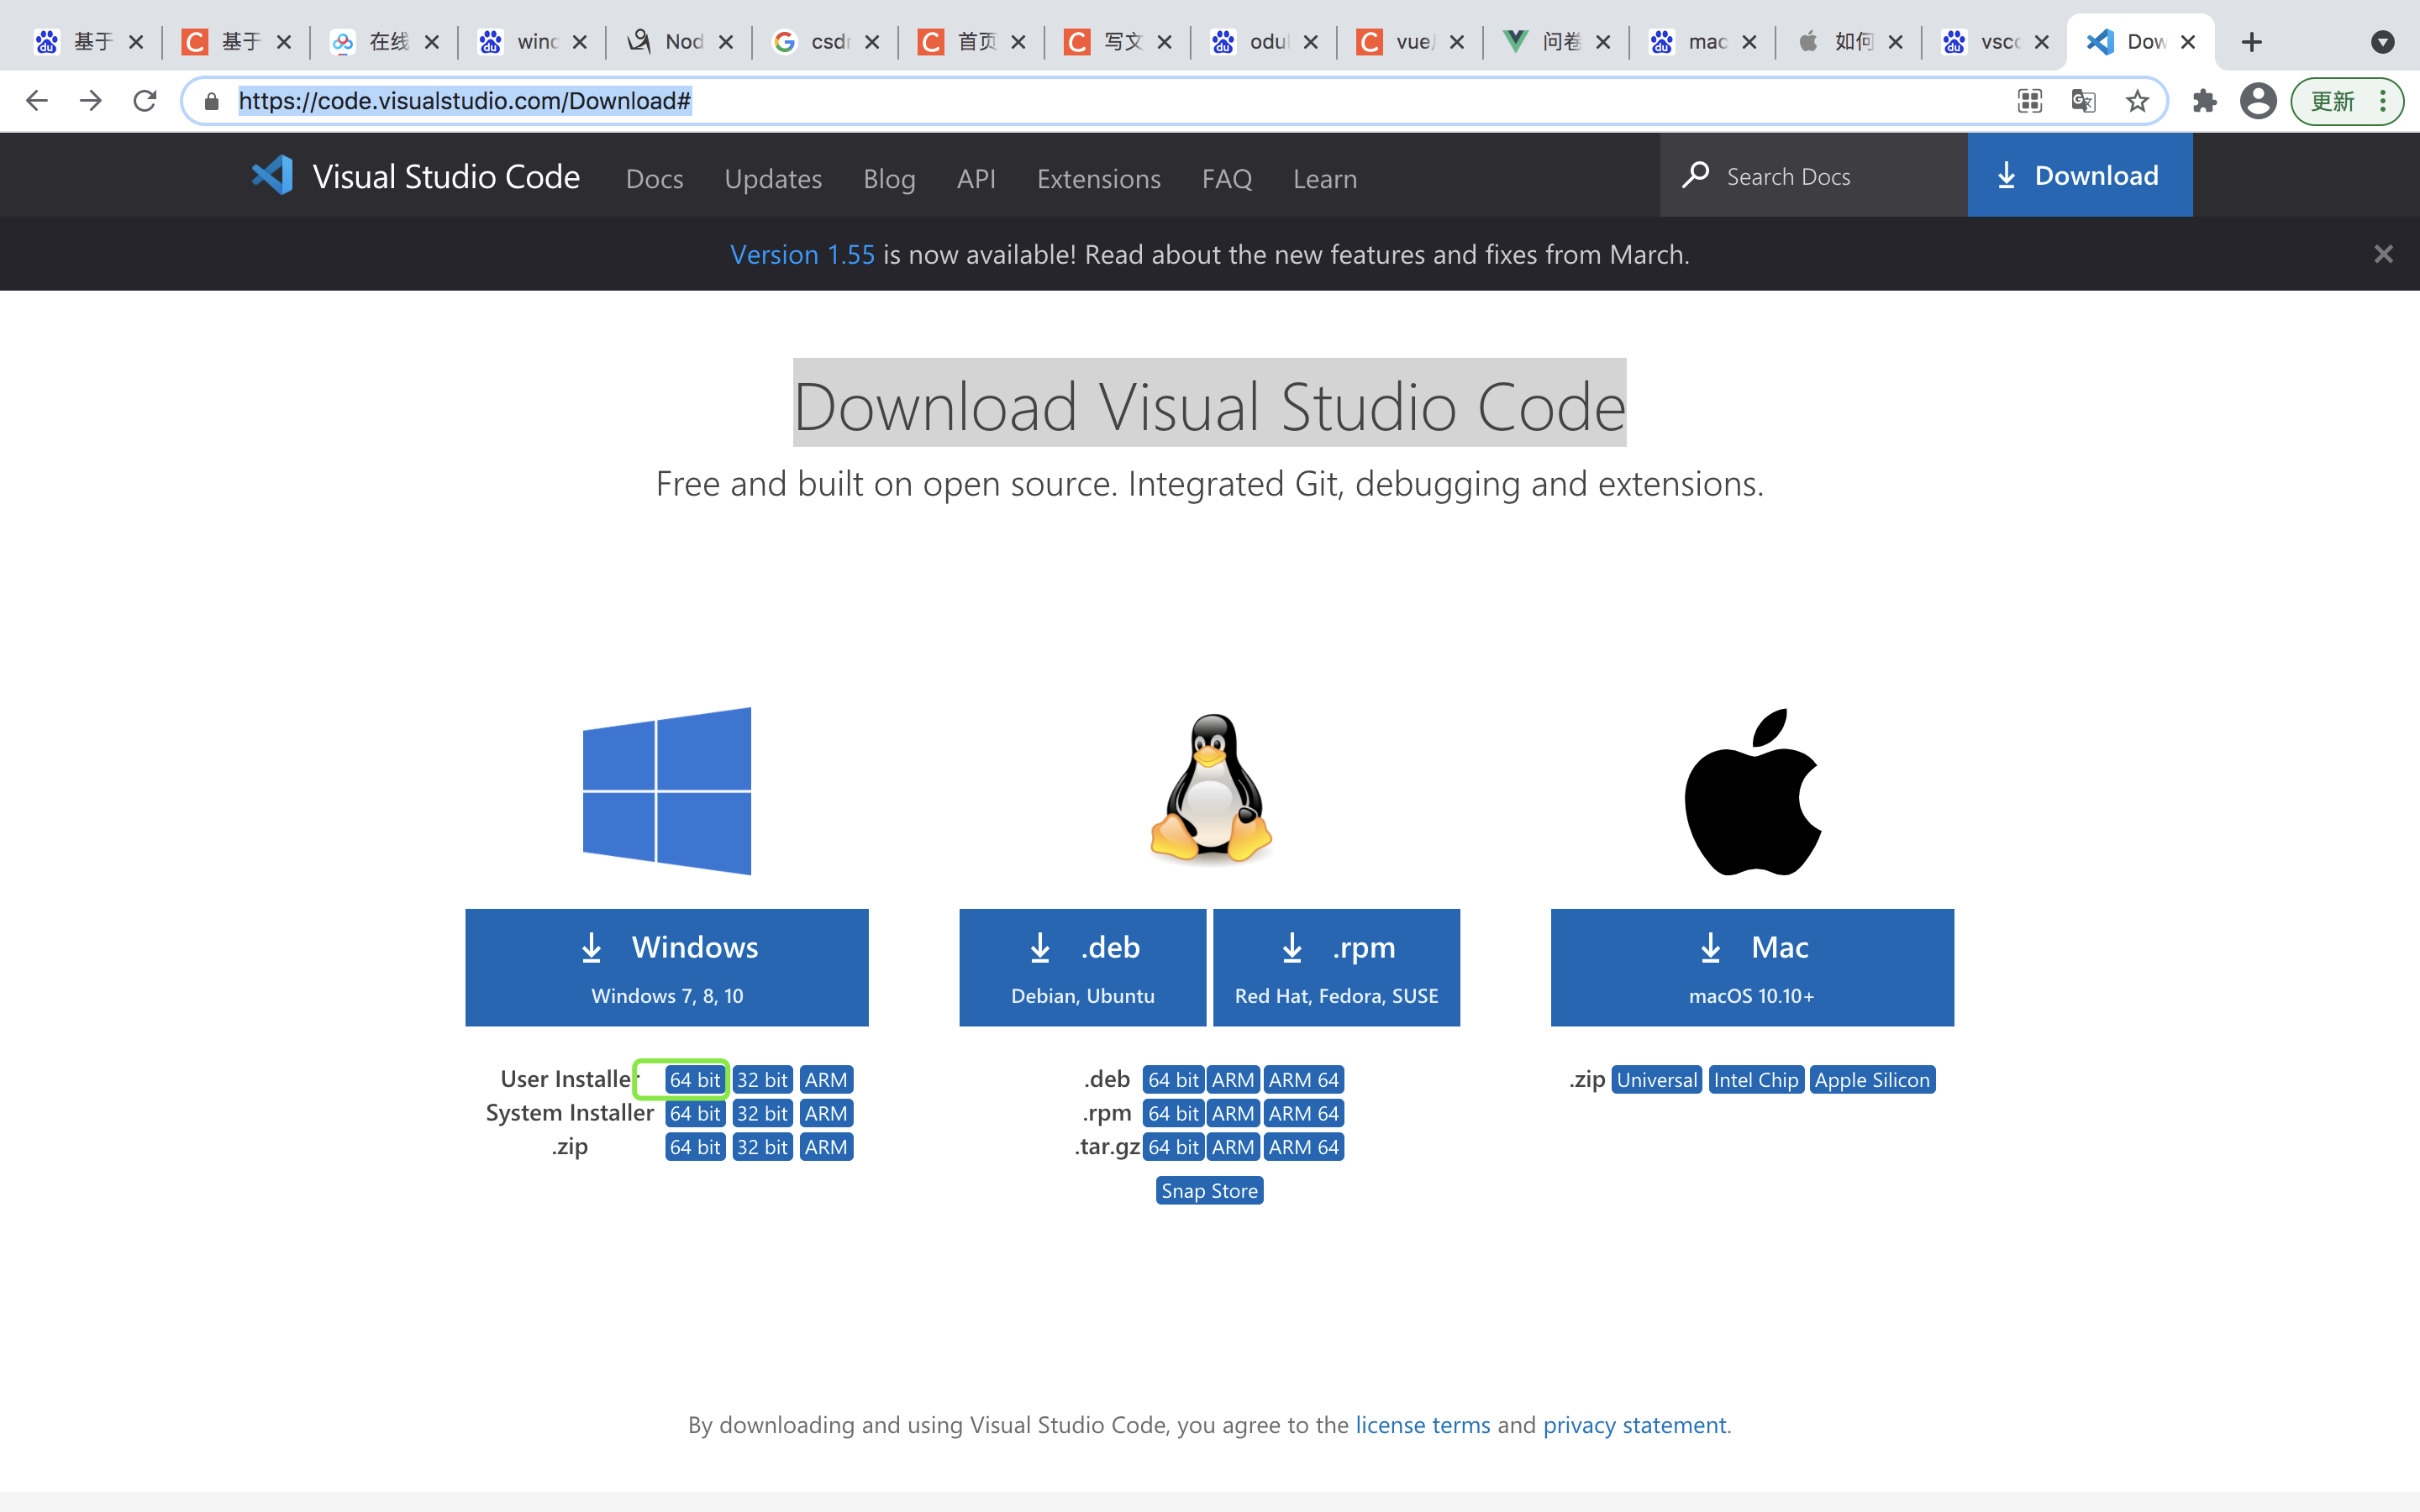The image size is (2420, 1512).
Task: Bookmark this page with the star icon
Action: (2137, 101)
